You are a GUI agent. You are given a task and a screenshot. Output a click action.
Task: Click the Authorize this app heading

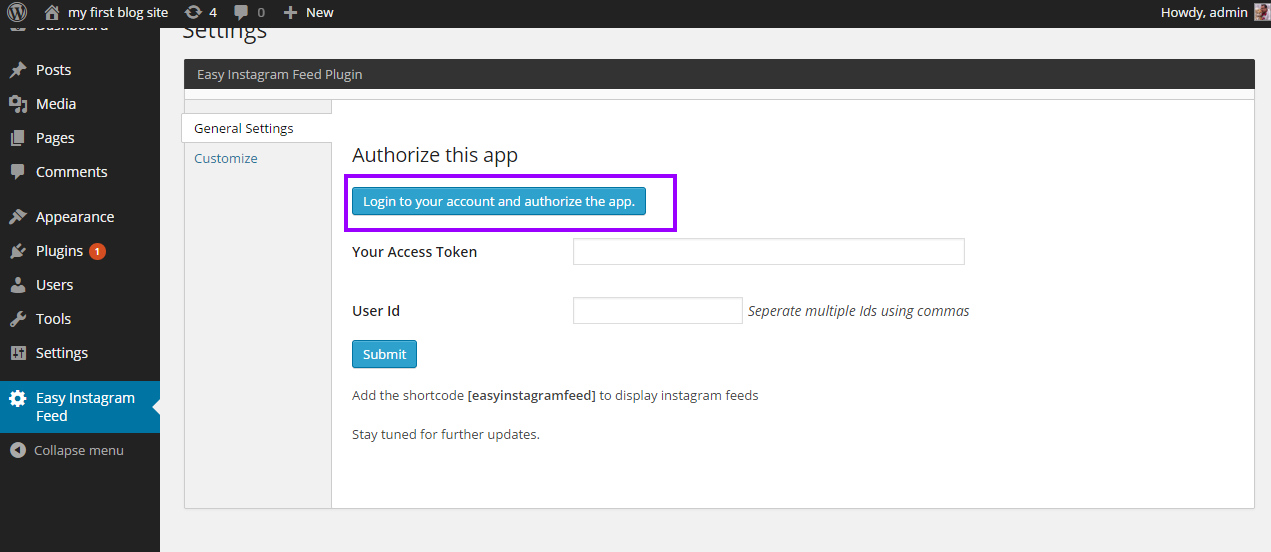pos(435,155)
